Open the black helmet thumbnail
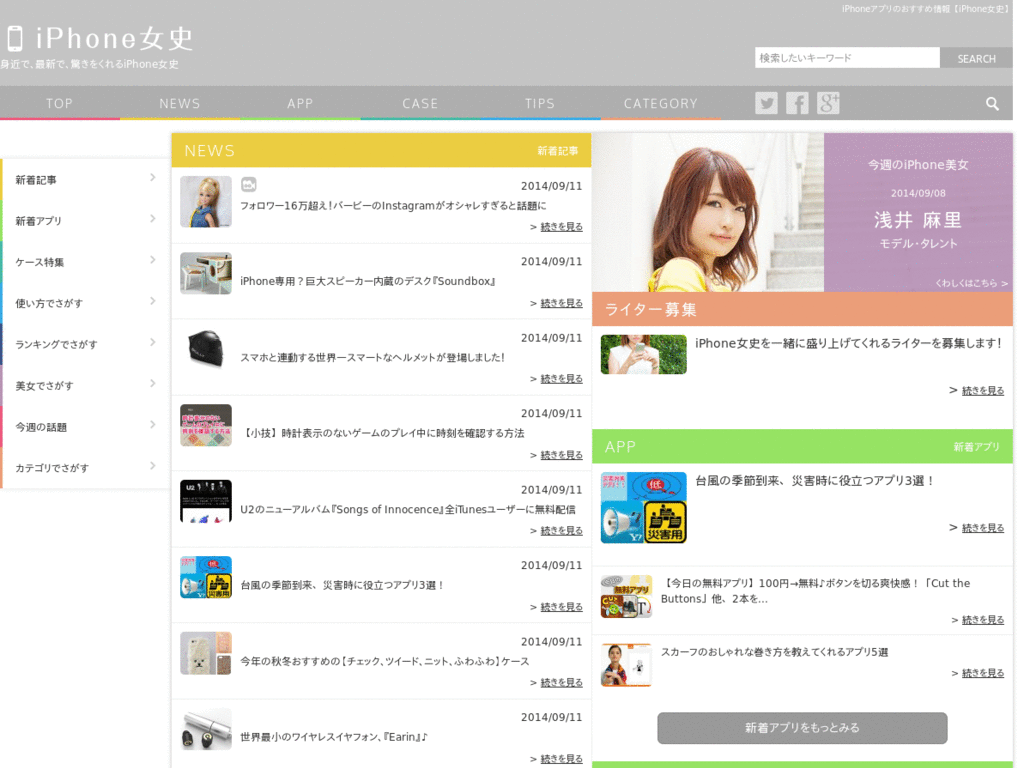Screen dimensions: 1024x768 pos(206,349)
